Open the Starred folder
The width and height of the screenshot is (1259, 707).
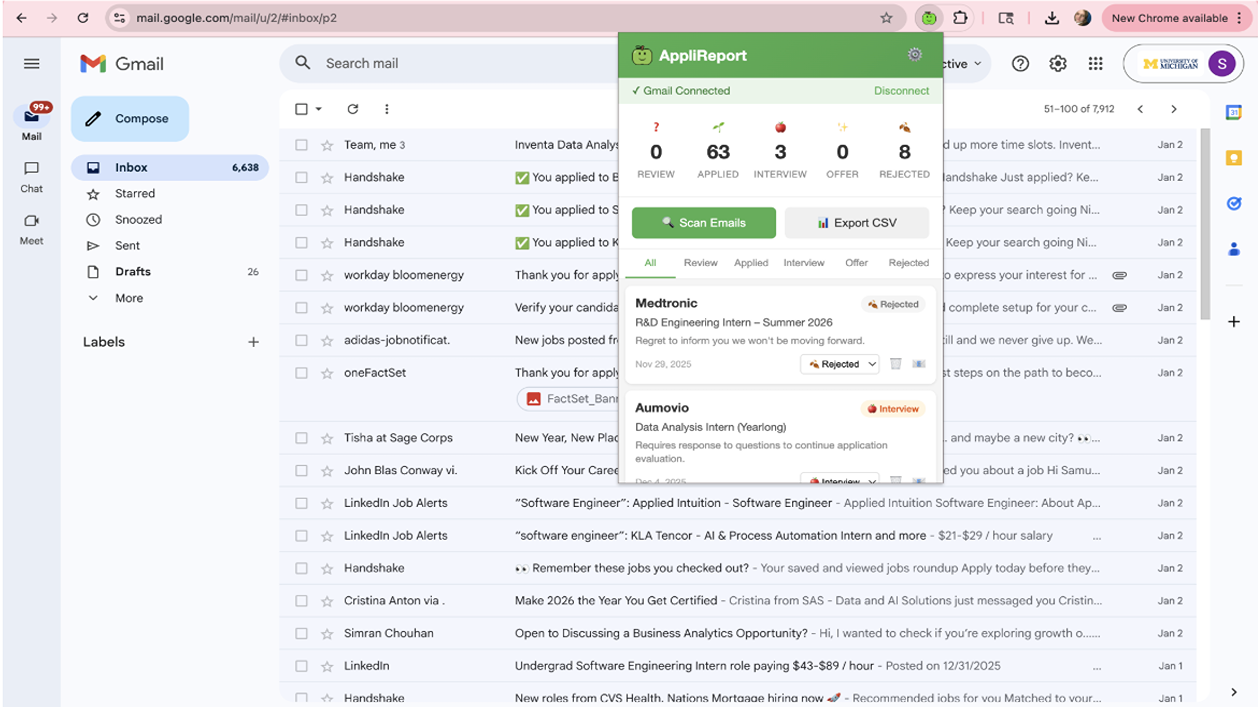coord(170,194)
